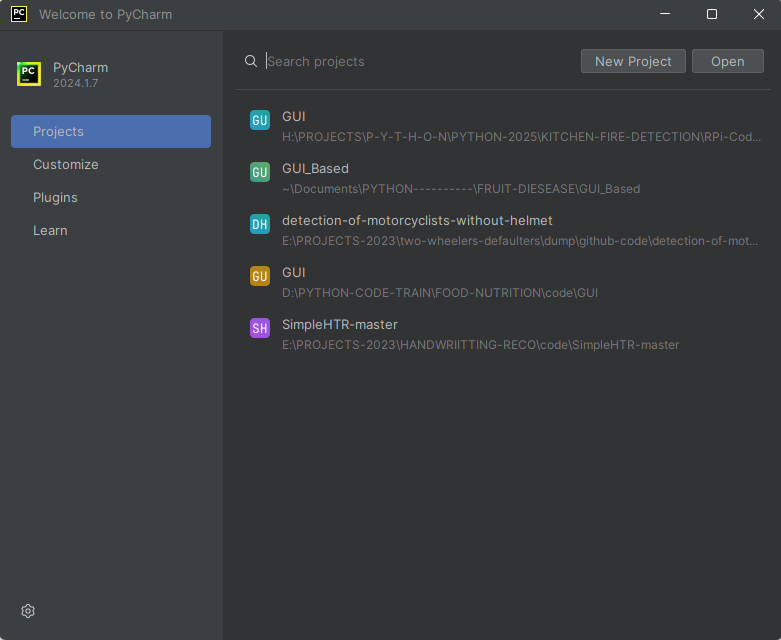Open the settings gear icon

(x=28, y=611)
